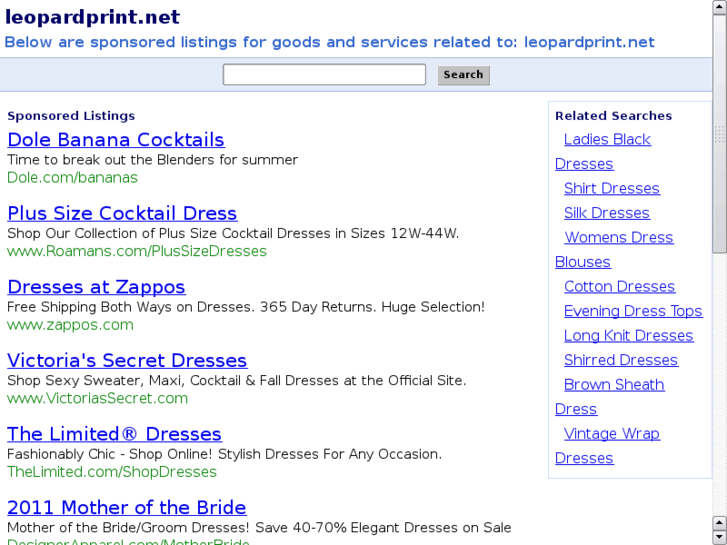Open Brown Sheath Dress related search
The image size is (727, 545).
613,385
